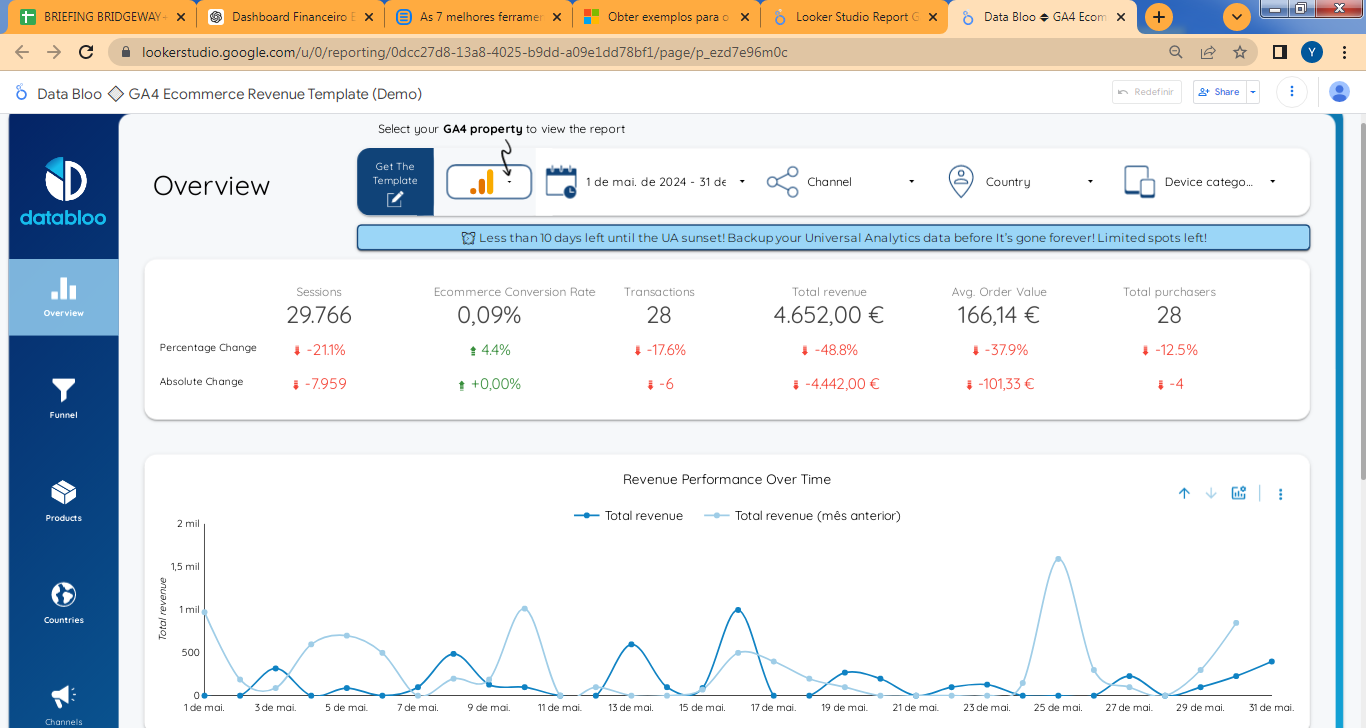Viewport: 1366px width, 728px height.
Task: Click the Share button
Action: tap(1219, 91)
